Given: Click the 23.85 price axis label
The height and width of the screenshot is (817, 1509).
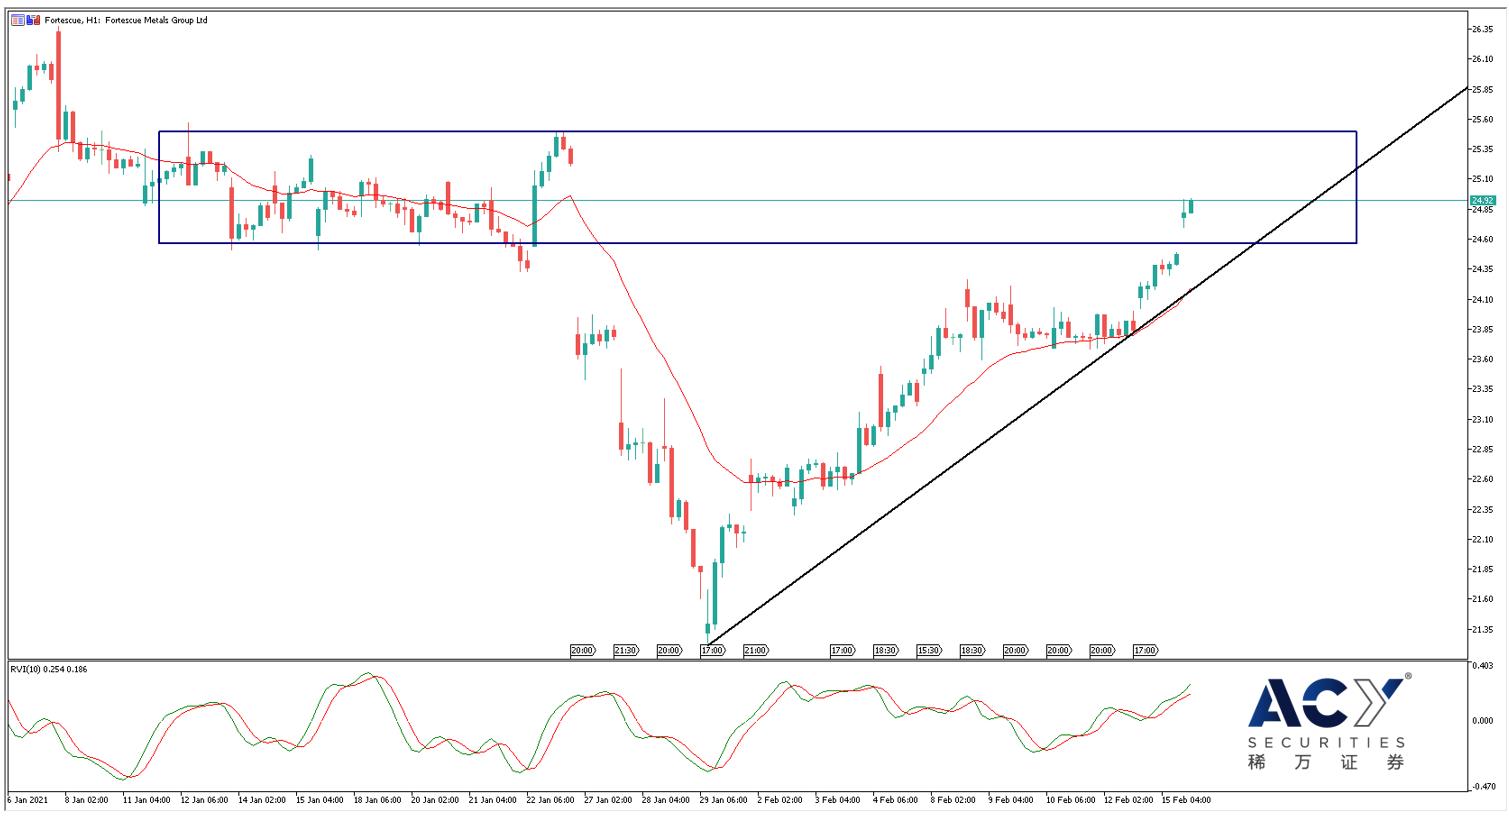Looking at the screenshot, I should [1482, 329].
